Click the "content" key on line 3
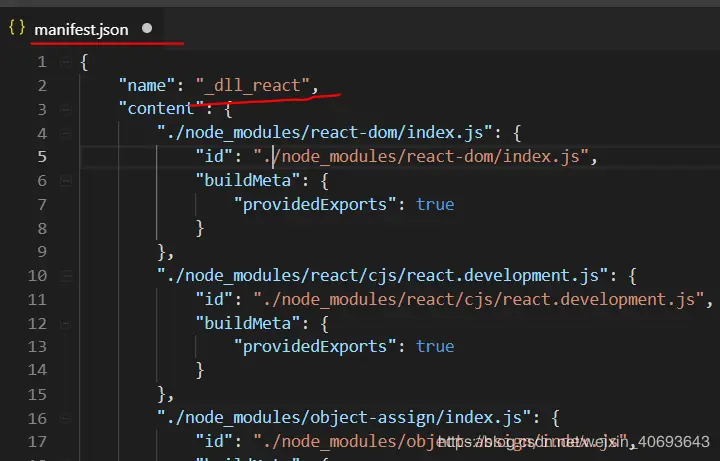The image size is (720, 461). (x=161, y=109)
